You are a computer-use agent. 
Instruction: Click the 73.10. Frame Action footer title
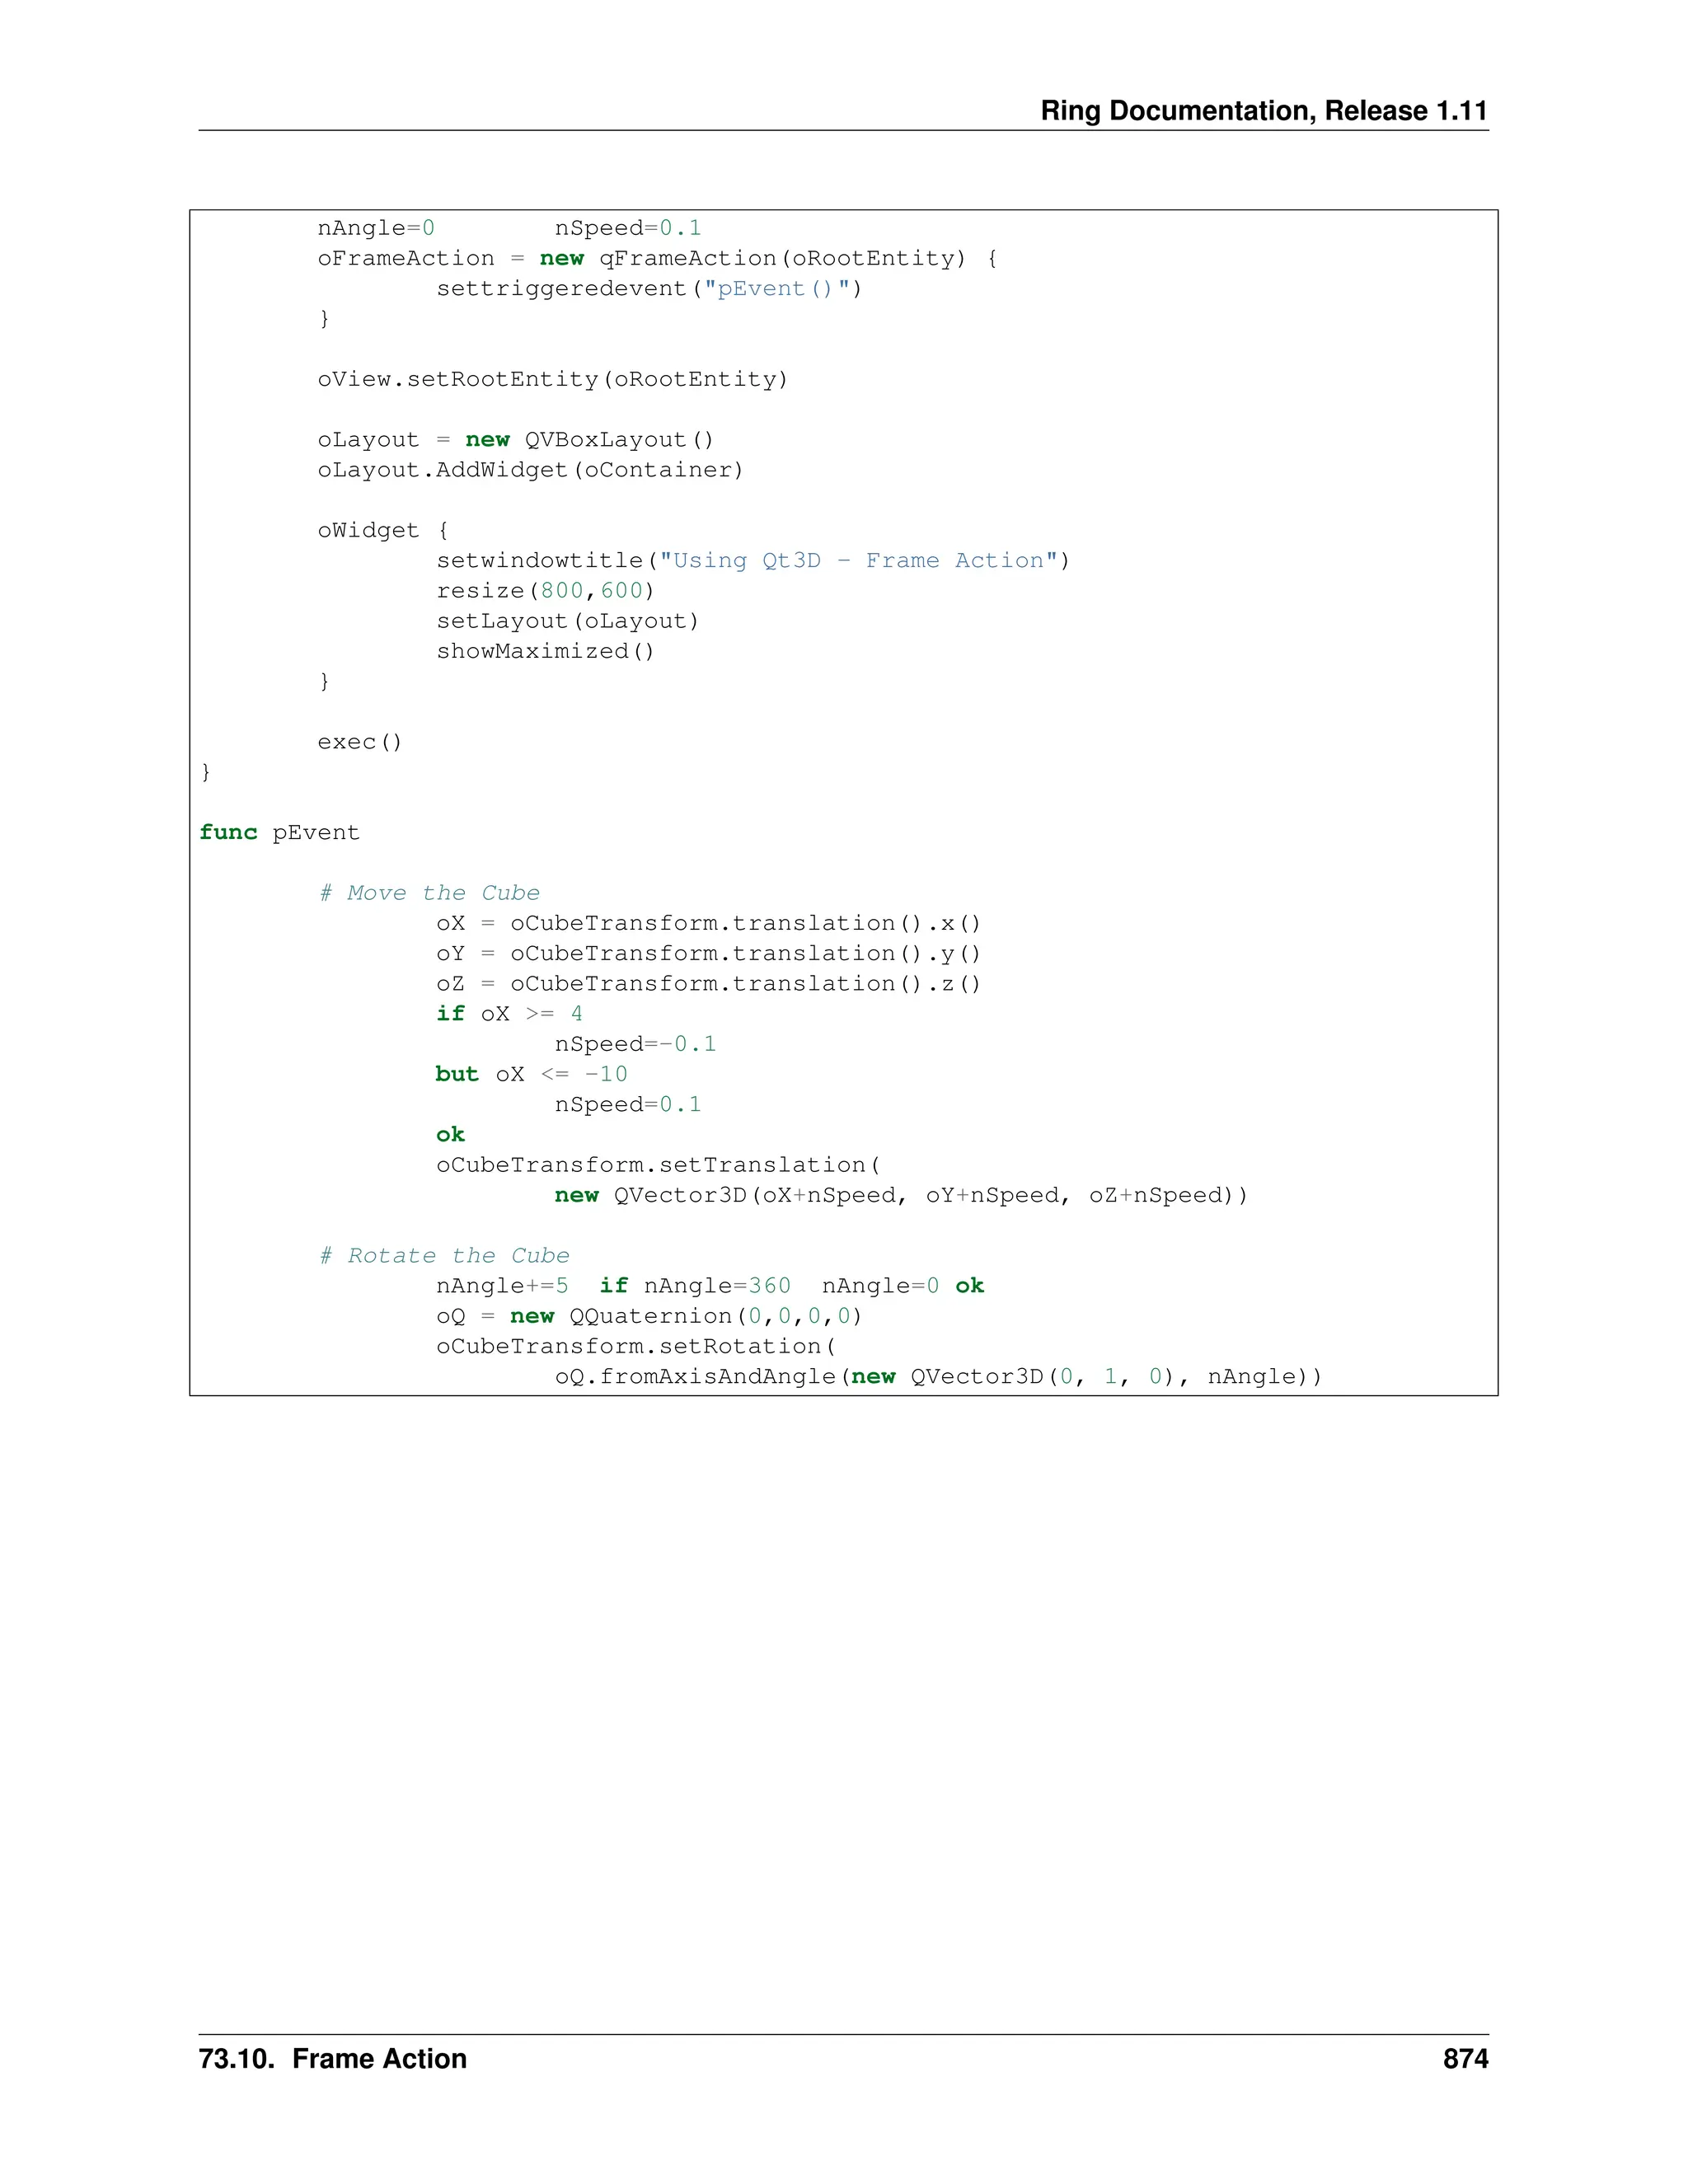pos(333,2058)
